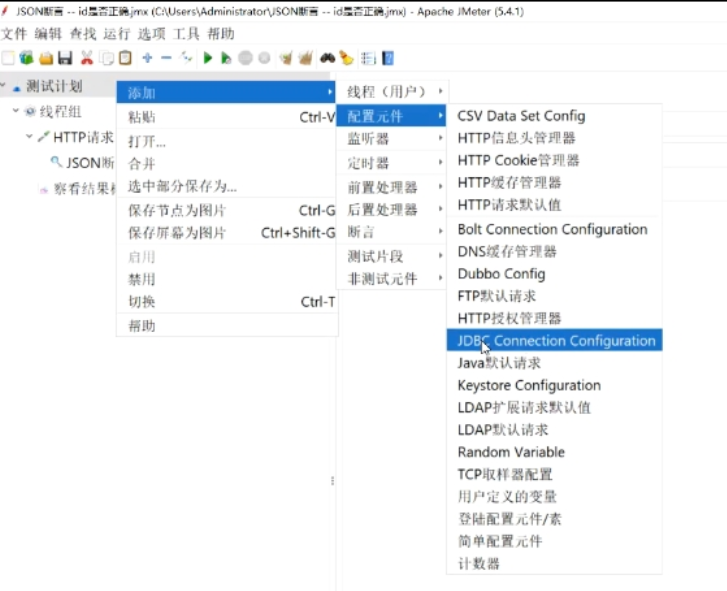Click the Stop test icon
727x591 pixels.
pyautogui.click(x=245, y=58)
